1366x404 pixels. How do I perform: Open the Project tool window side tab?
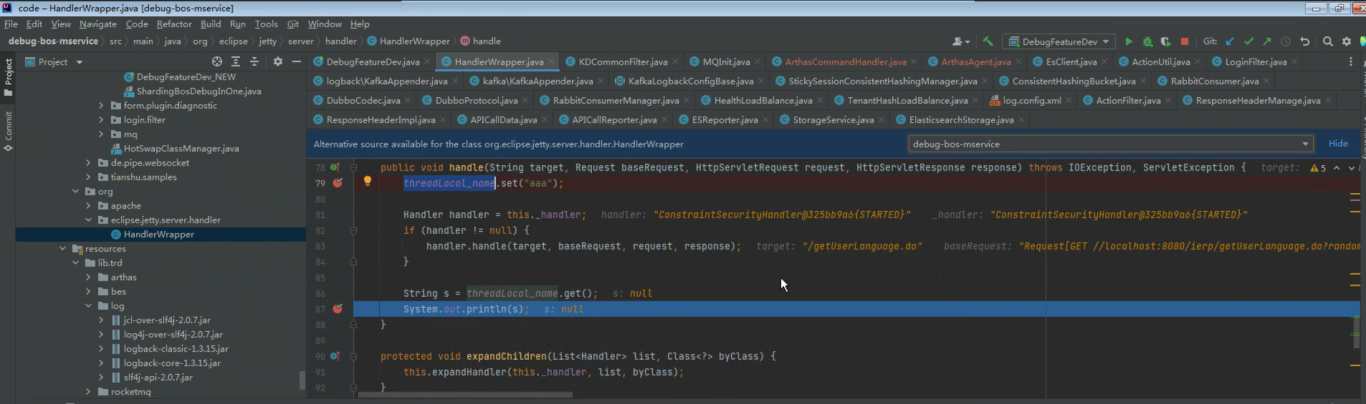click(x=8, y=78)
